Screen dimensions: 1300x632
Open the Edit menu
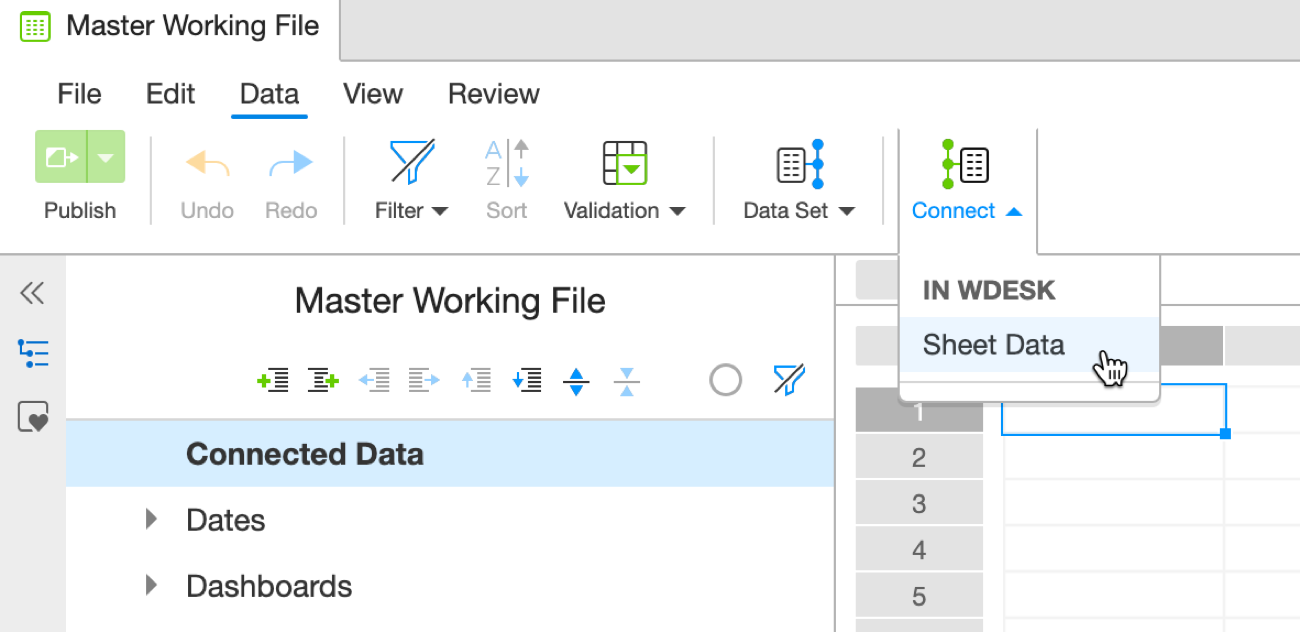(170, 94)
